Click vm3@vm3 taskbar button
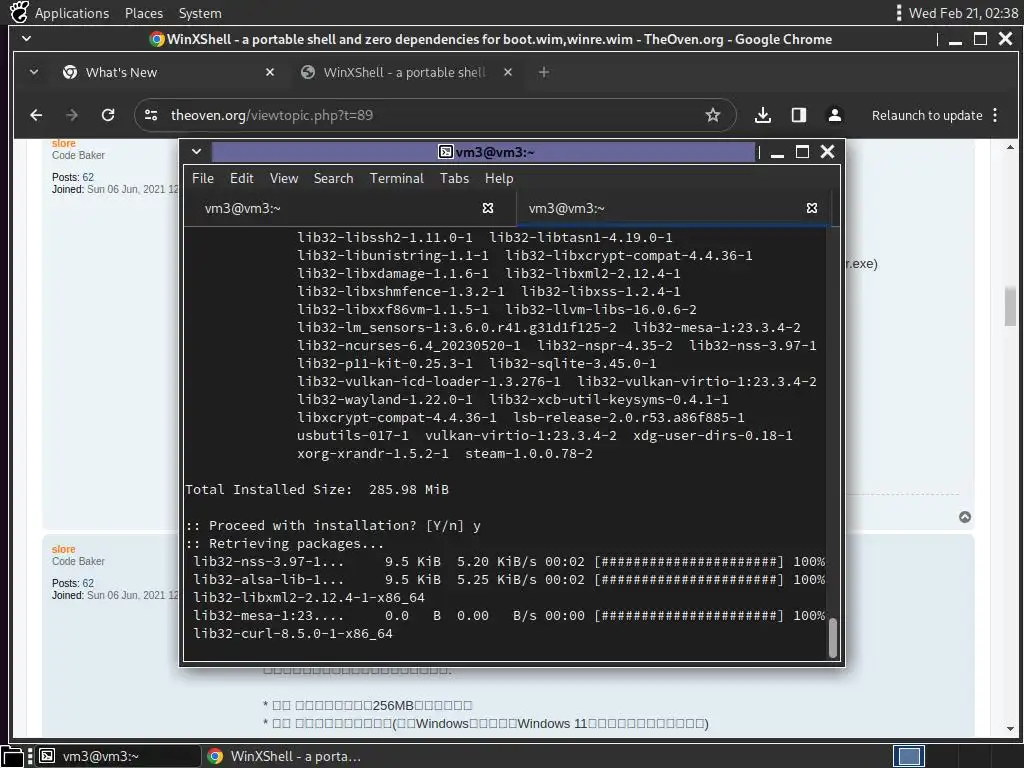The image size is (1024, 768). coord(118,756)
